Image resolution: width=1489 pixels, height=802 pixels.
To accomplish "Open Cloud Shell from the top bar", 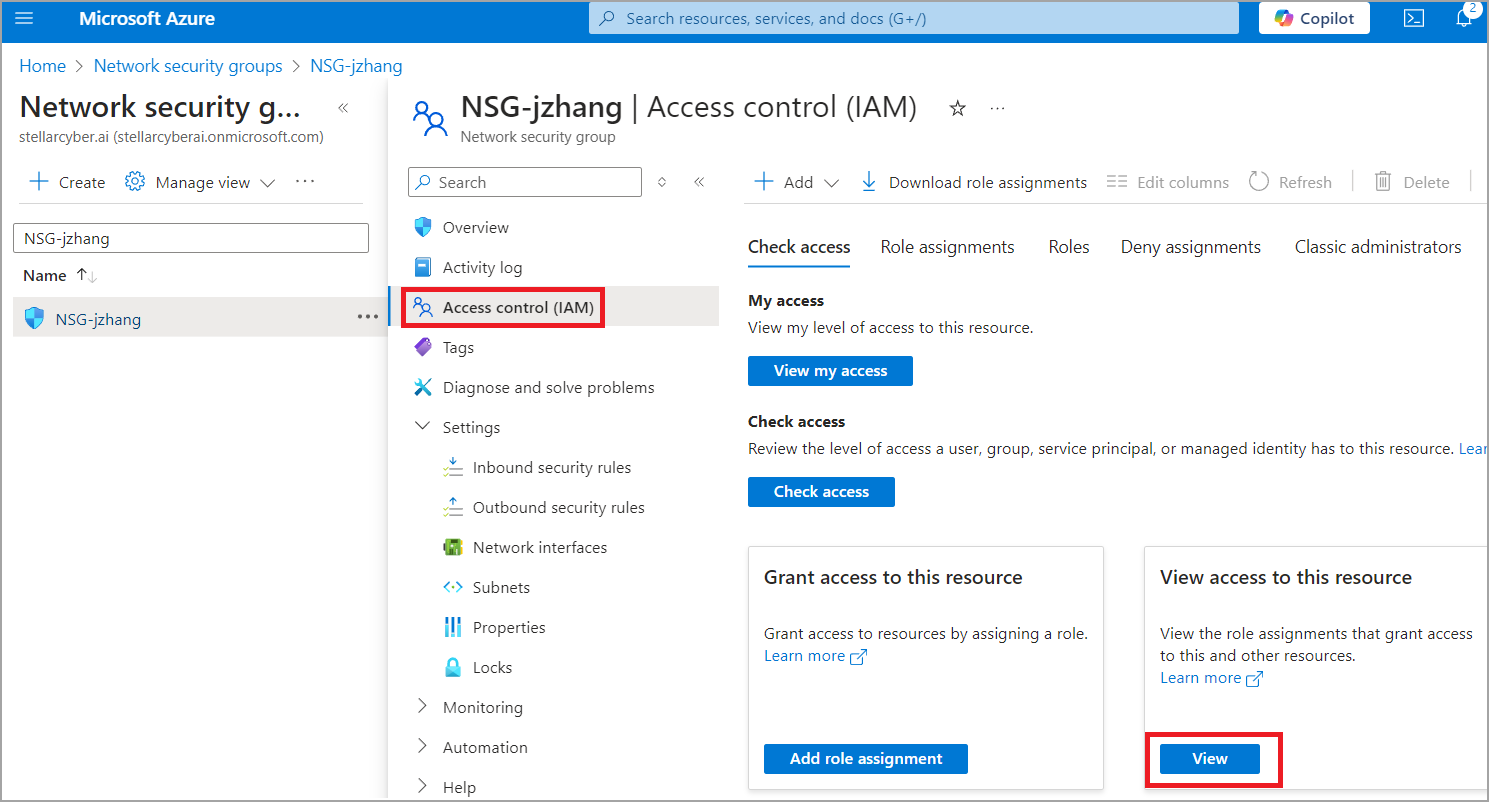I will (1413, 19).
